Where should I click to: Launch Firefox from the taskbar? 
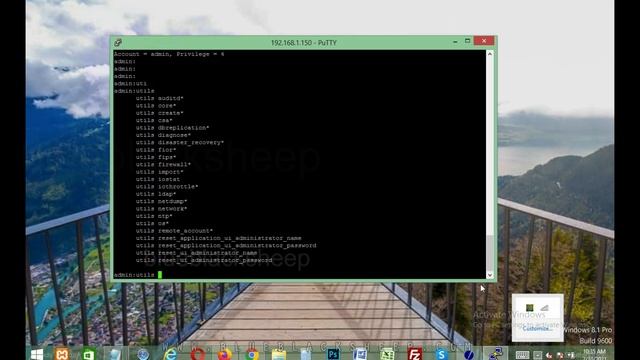[224, 354]
